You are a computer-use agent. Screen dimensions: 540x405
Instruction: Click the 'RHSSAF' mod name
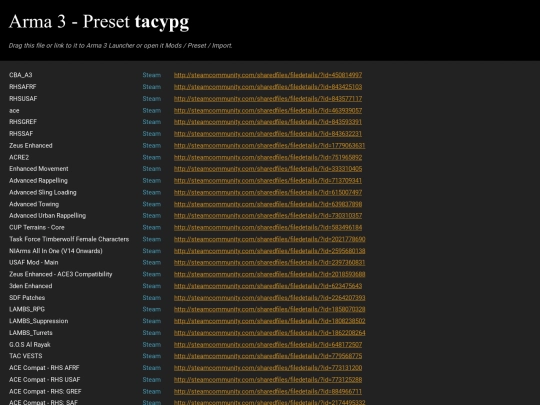pos(21,134)
